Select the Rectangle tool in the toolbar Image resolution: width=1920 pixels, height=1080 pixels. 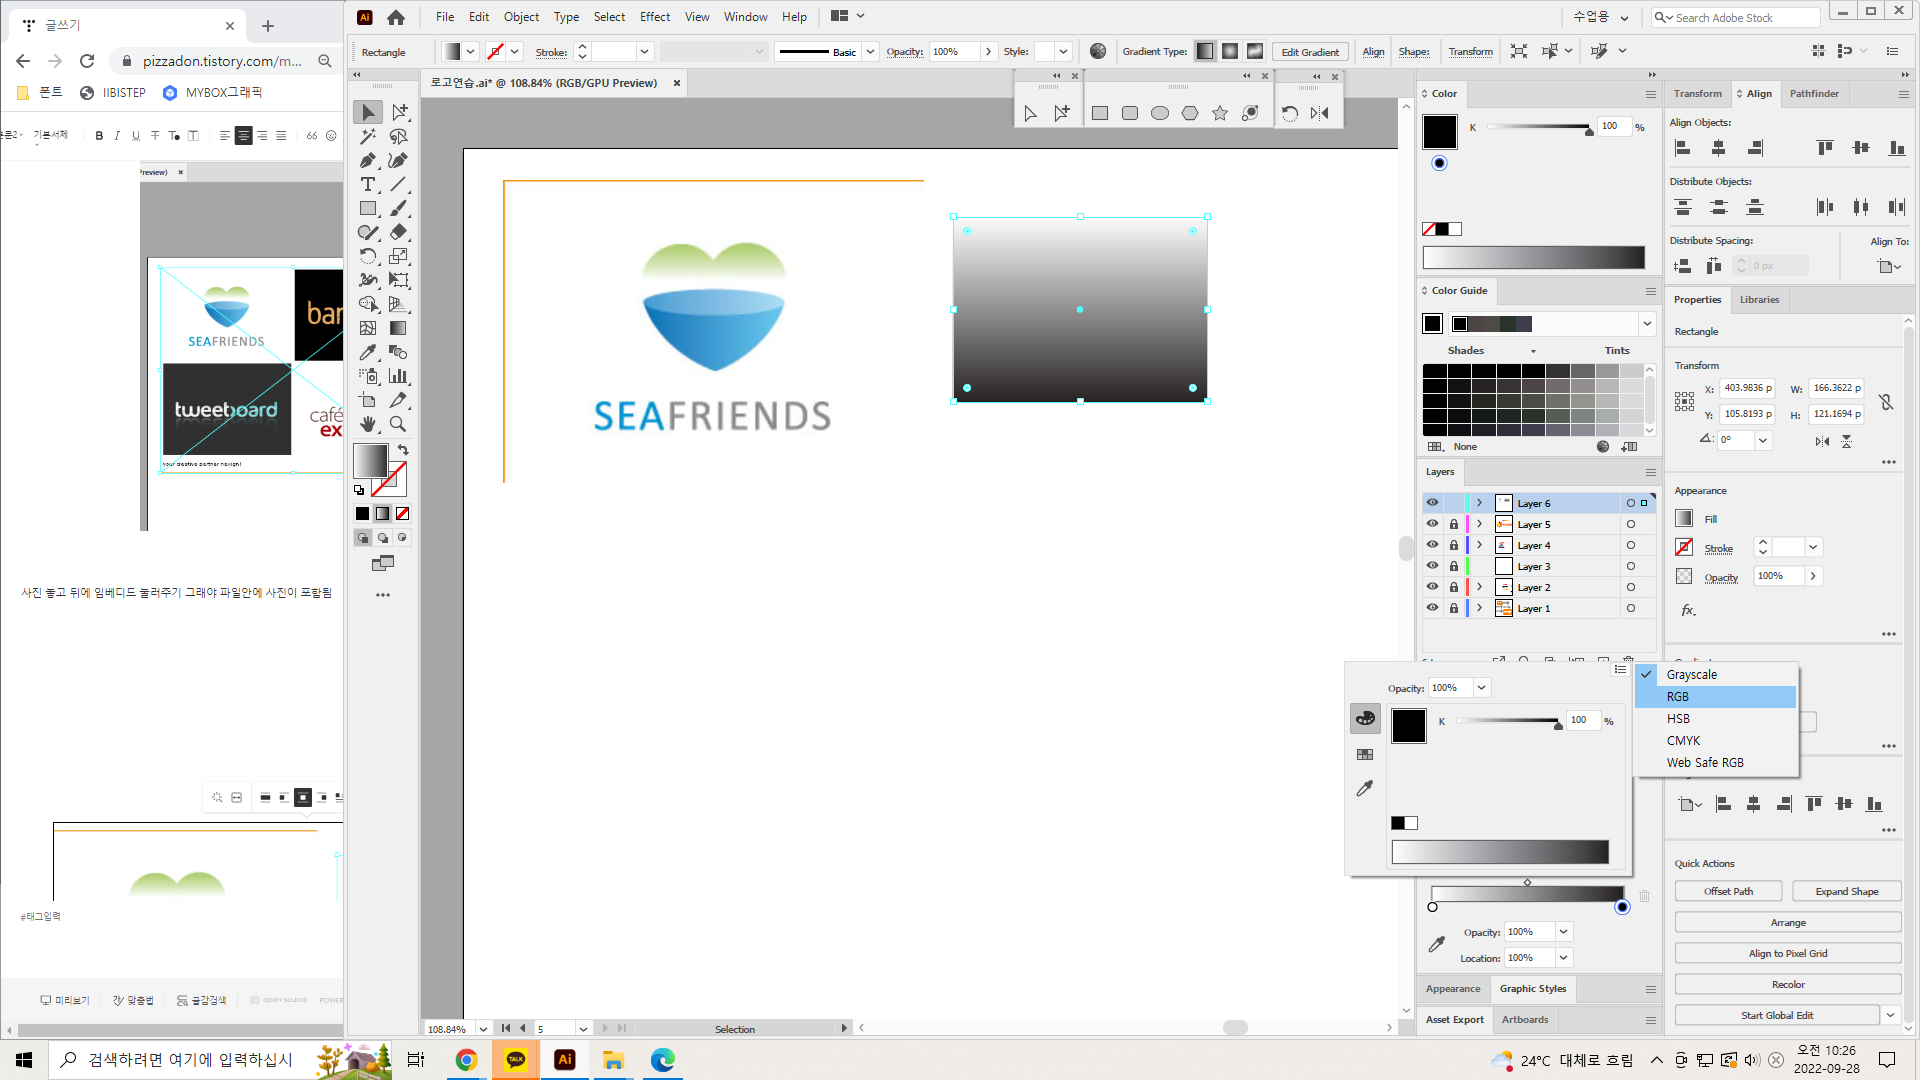[368, 208]
